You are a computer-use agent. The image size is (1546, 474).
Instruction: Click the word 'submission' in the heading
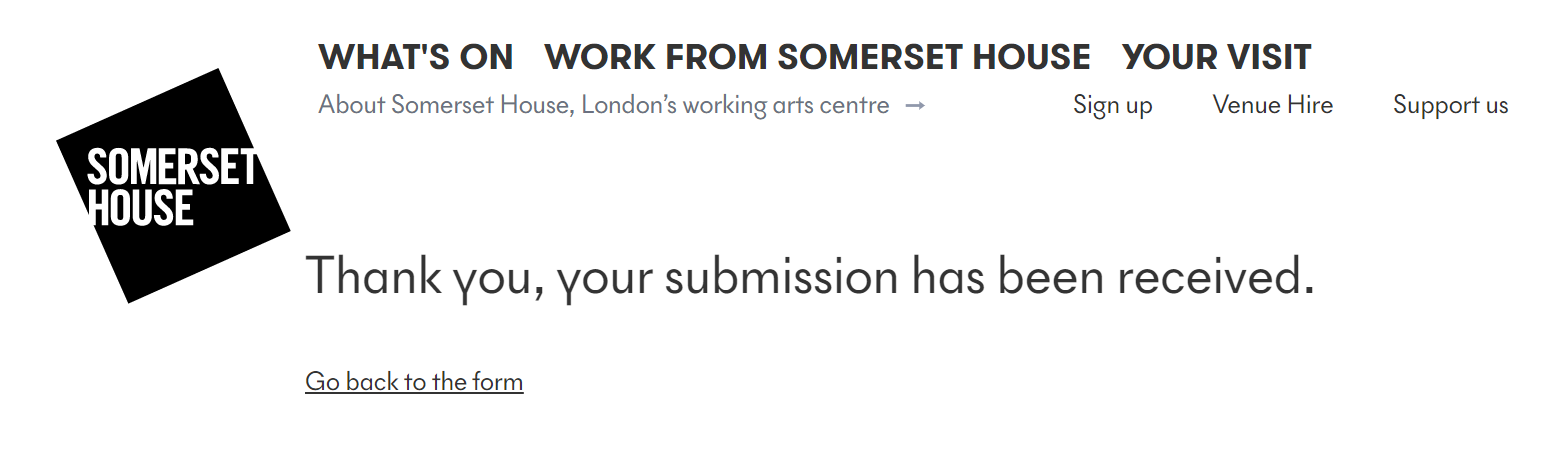click(781, 276)
